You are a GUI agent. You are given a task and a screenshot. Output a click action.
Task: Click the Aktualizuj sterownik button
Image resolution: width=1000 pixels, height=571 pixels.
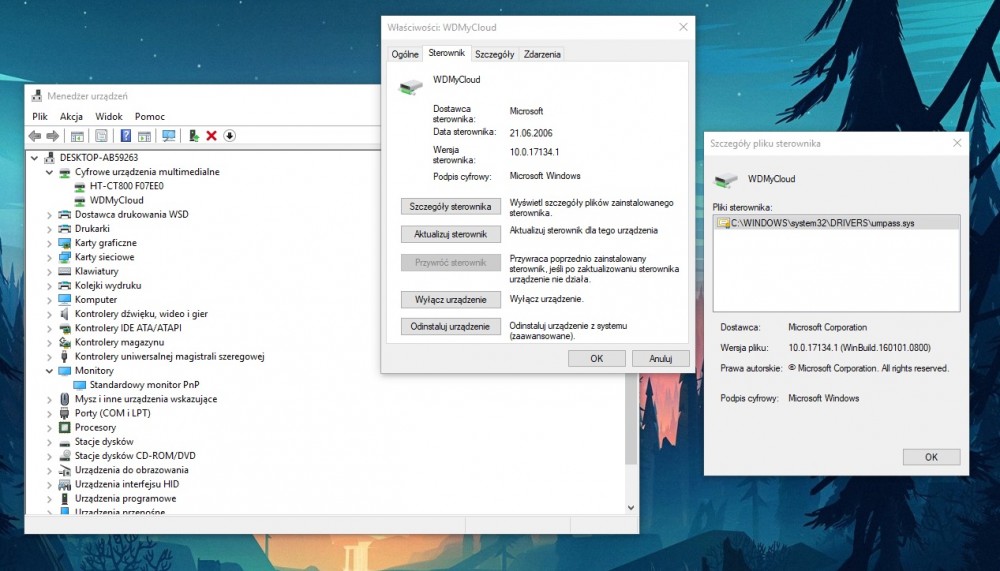(x=450, y=234)
